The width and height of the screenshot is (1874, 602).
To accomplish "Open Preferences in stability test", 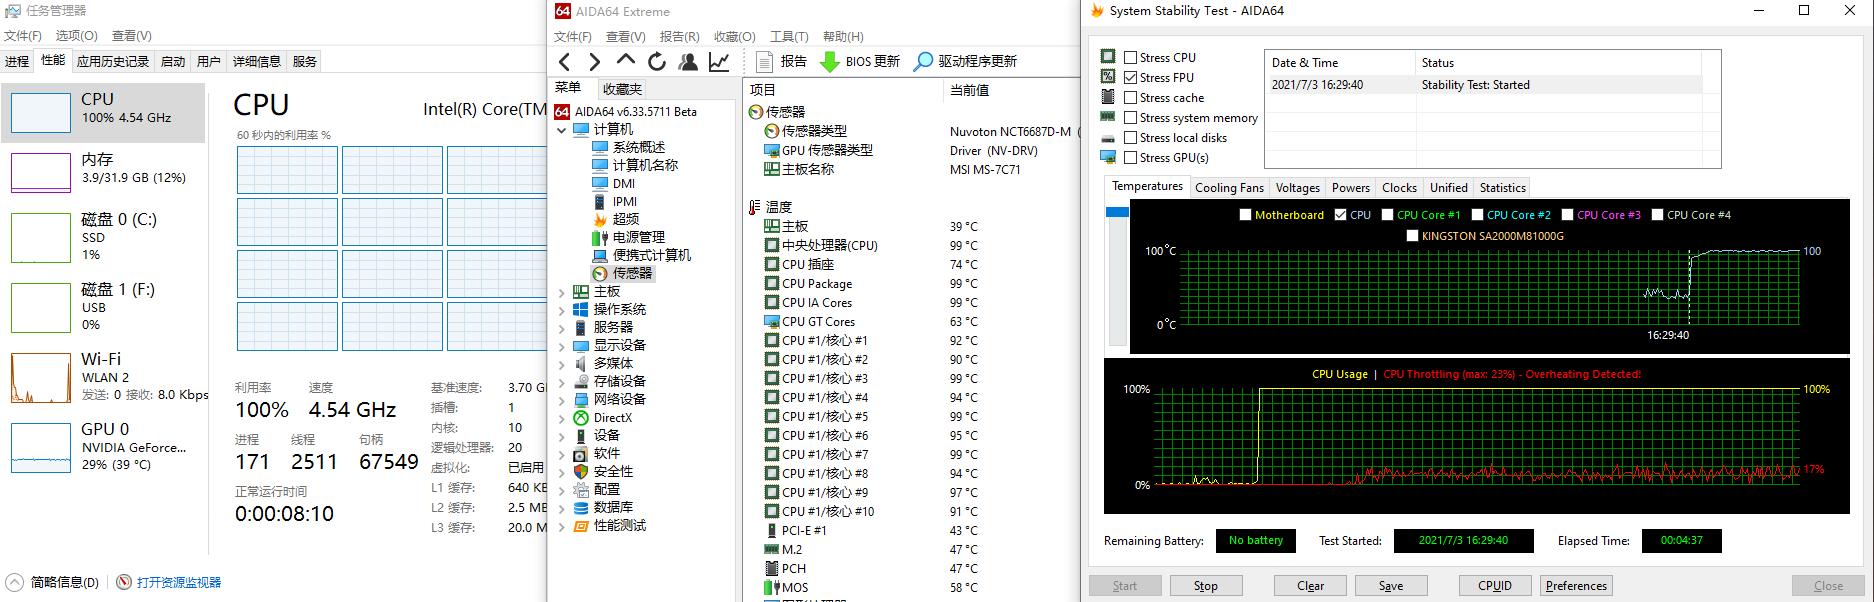I will click(1576, 586).
